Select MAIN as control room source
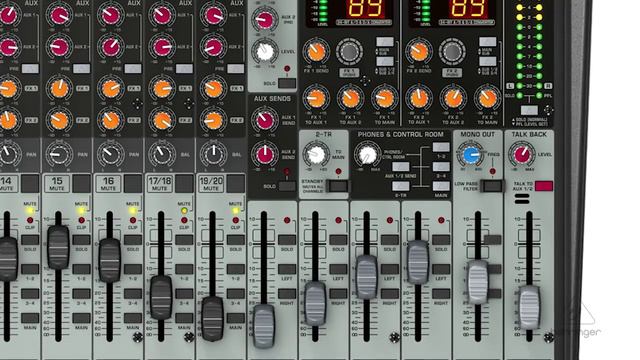Image resolution: width=640 pixels, height=360 pixels. [x=441, y=186]
